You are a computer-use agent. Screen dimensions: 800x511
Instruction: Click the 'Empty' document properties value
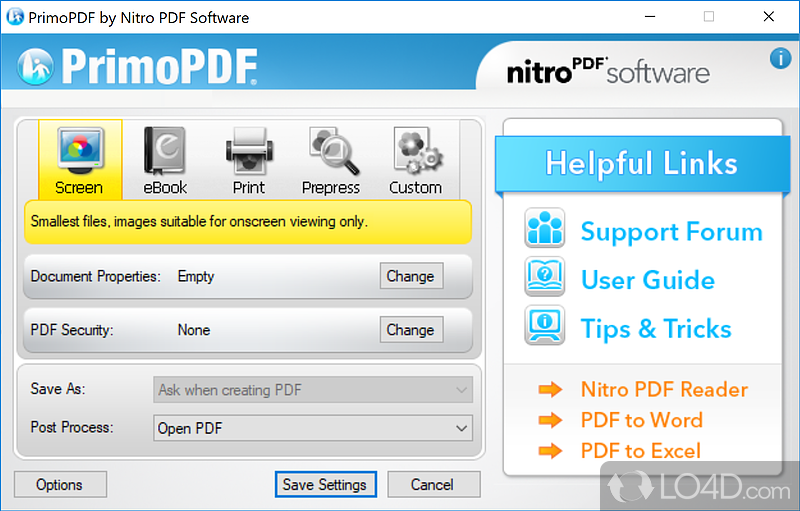pos(196,276)
